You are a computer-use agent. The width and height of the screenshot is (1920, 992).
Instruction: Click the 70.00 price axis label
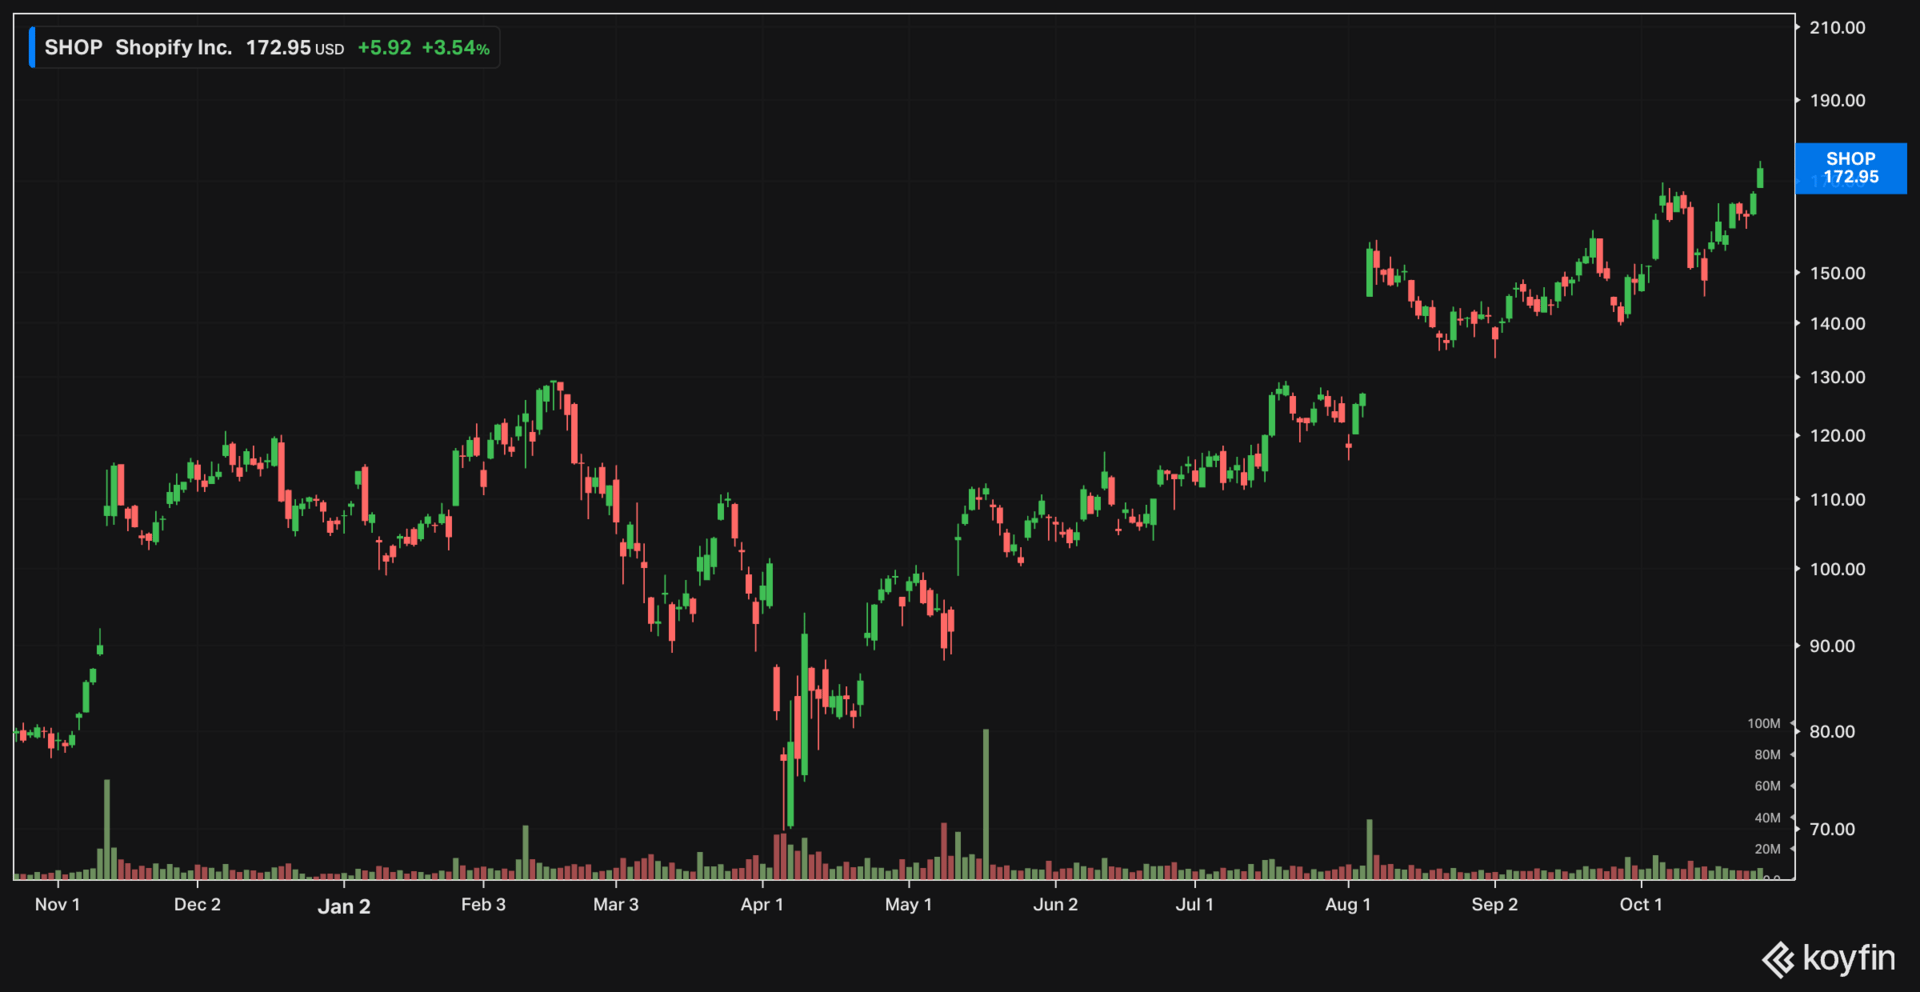click(1832, 829)
